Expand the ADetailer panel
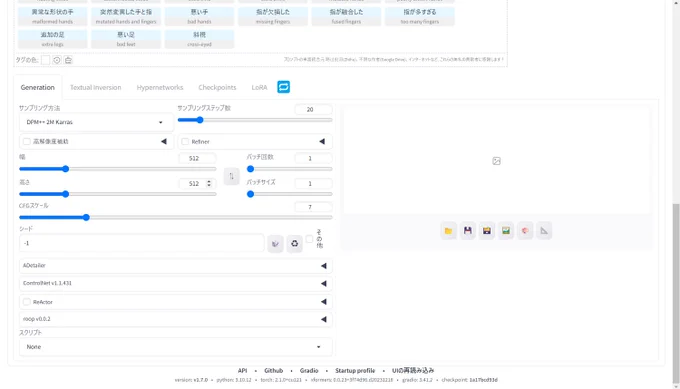The width and height of the screenshot is (680, 389). pos(176,266)
